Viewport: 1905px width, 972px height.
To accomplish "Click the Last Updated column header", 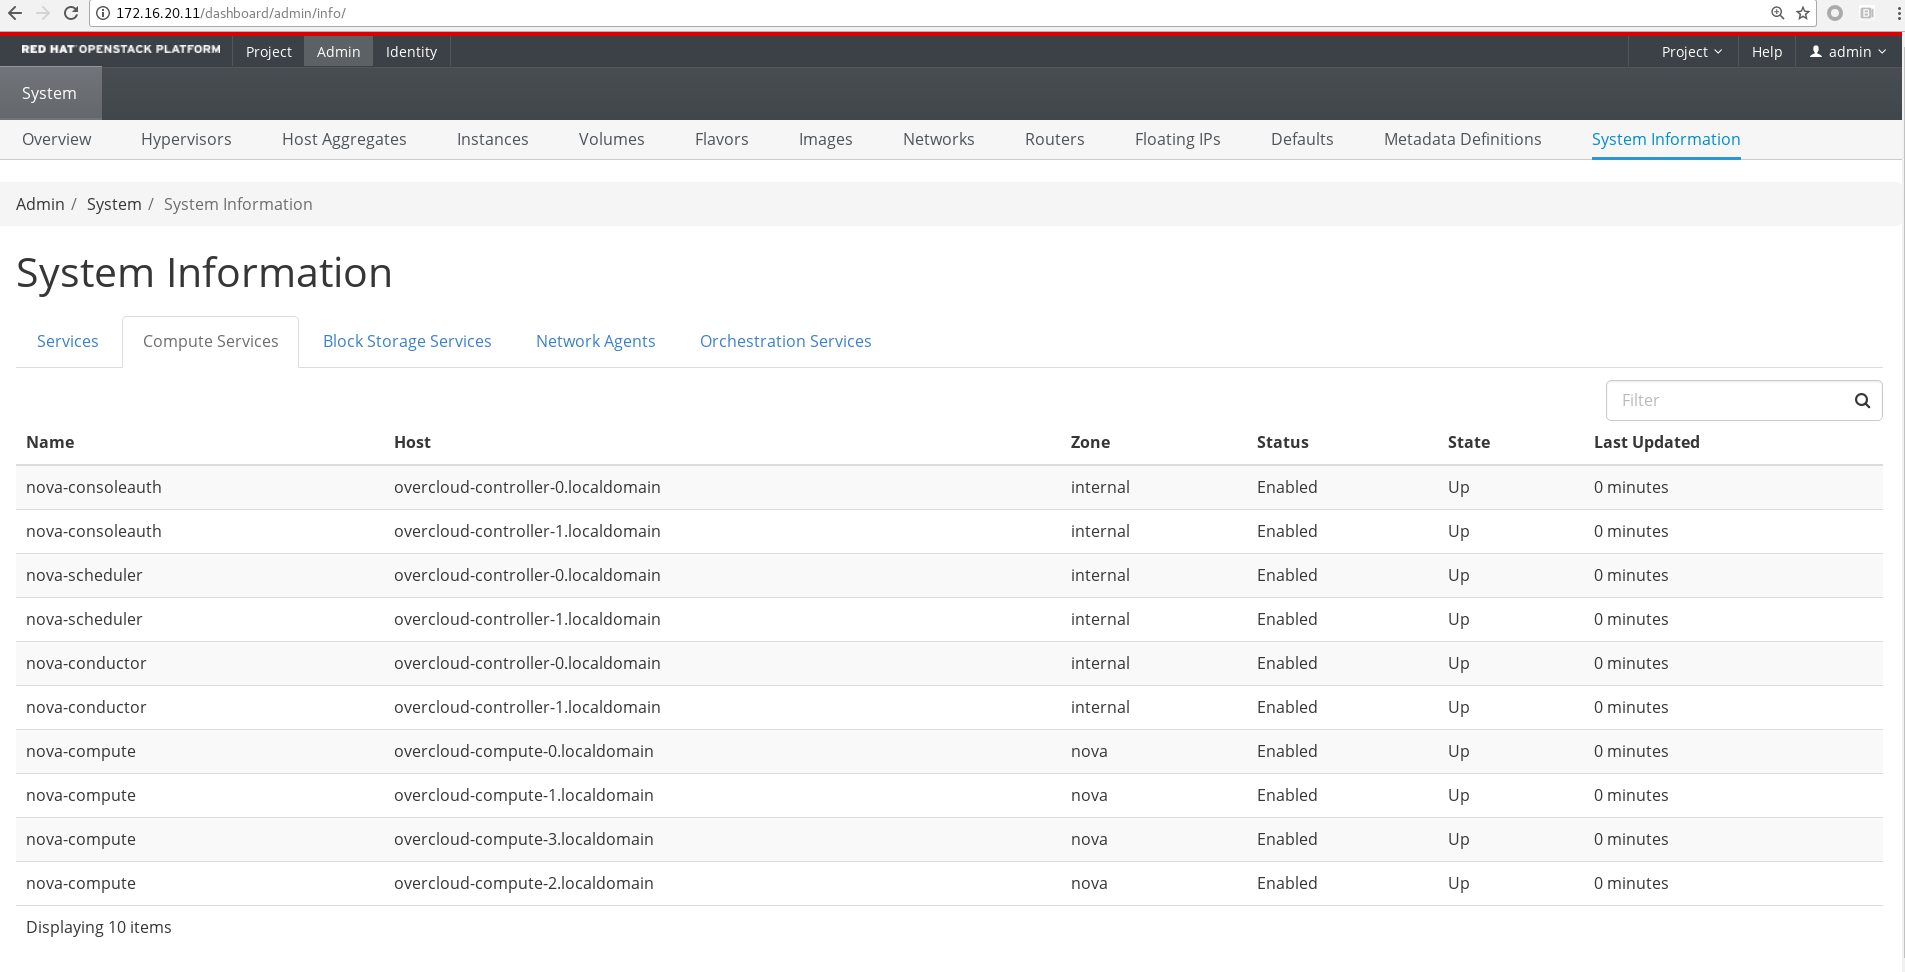I will tap(1647, 442).
